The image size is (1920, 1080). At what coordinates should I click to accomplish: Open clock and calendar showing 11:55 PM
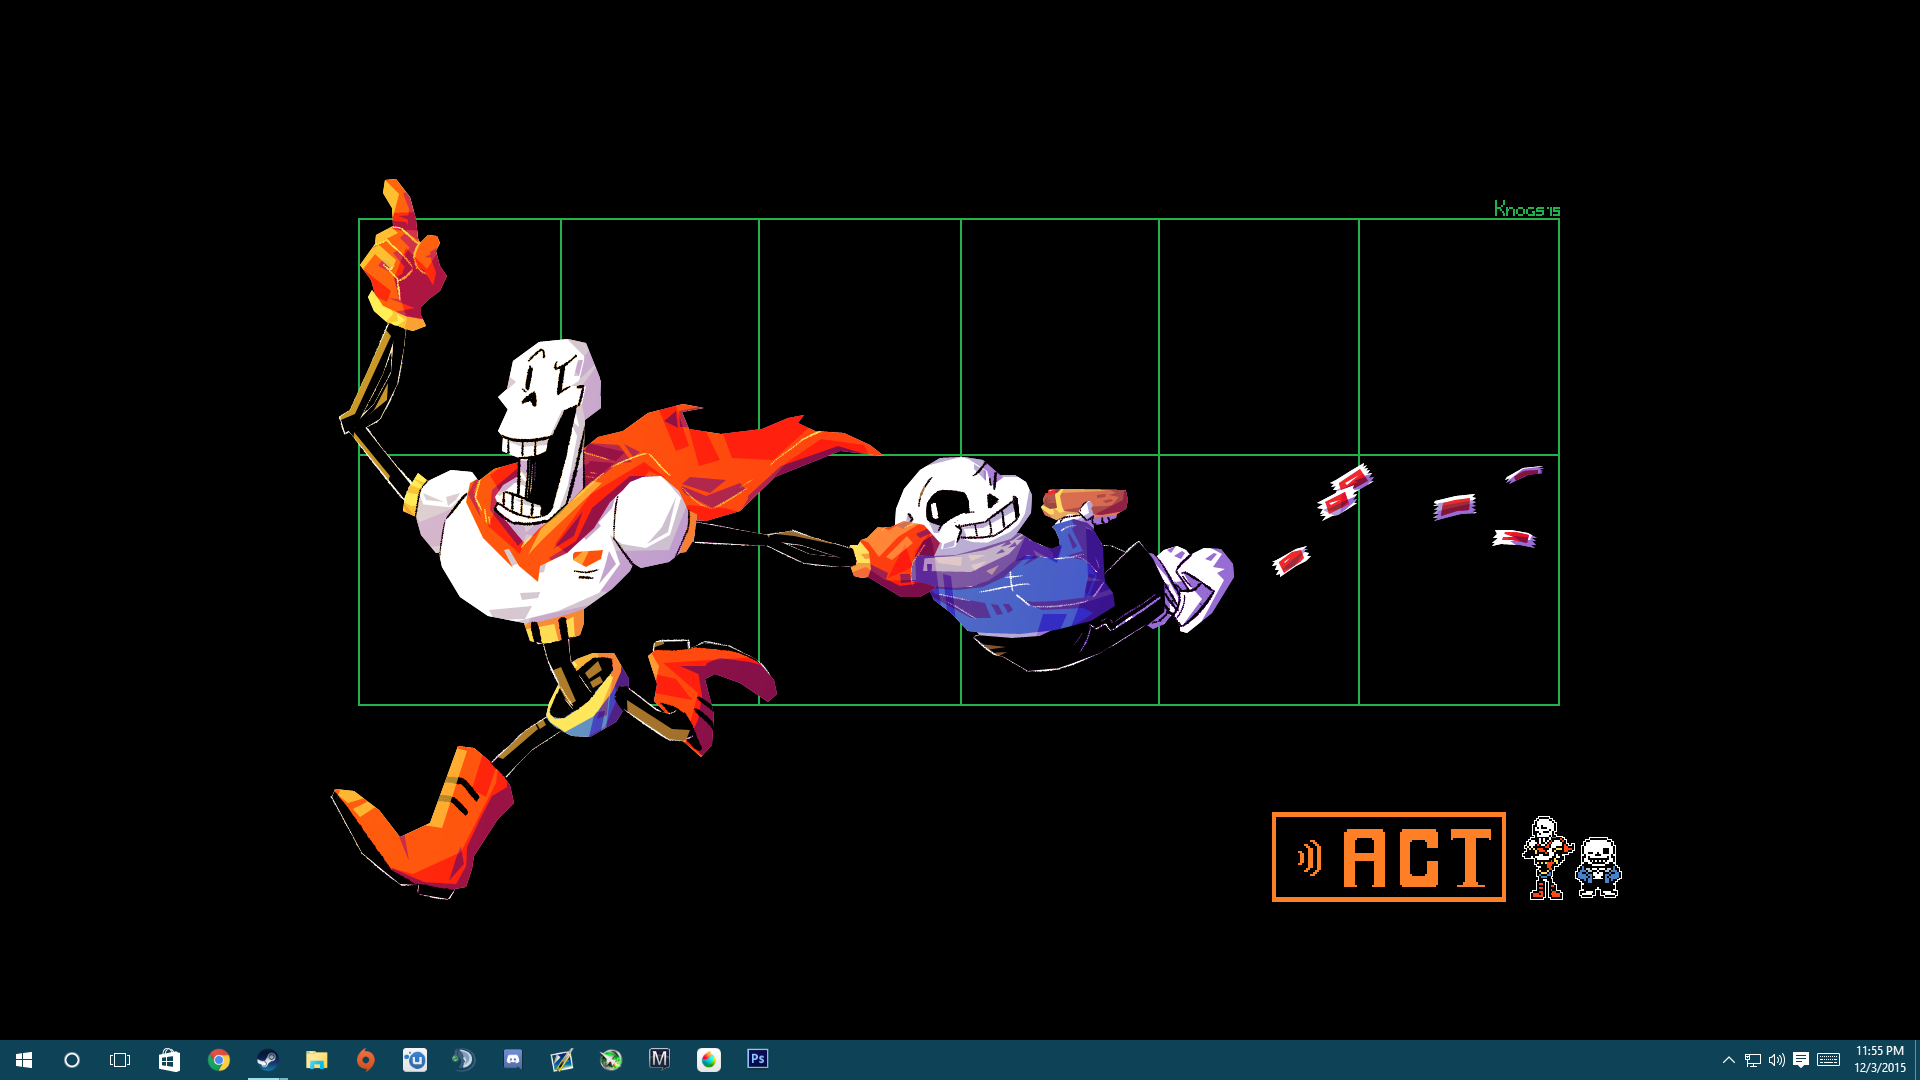click(1880, 1060)
